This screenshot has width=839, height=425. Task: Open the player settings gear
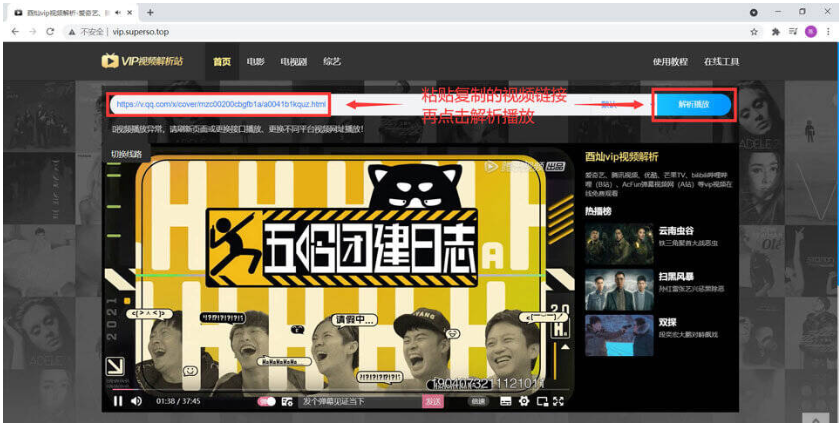point(523,401)
